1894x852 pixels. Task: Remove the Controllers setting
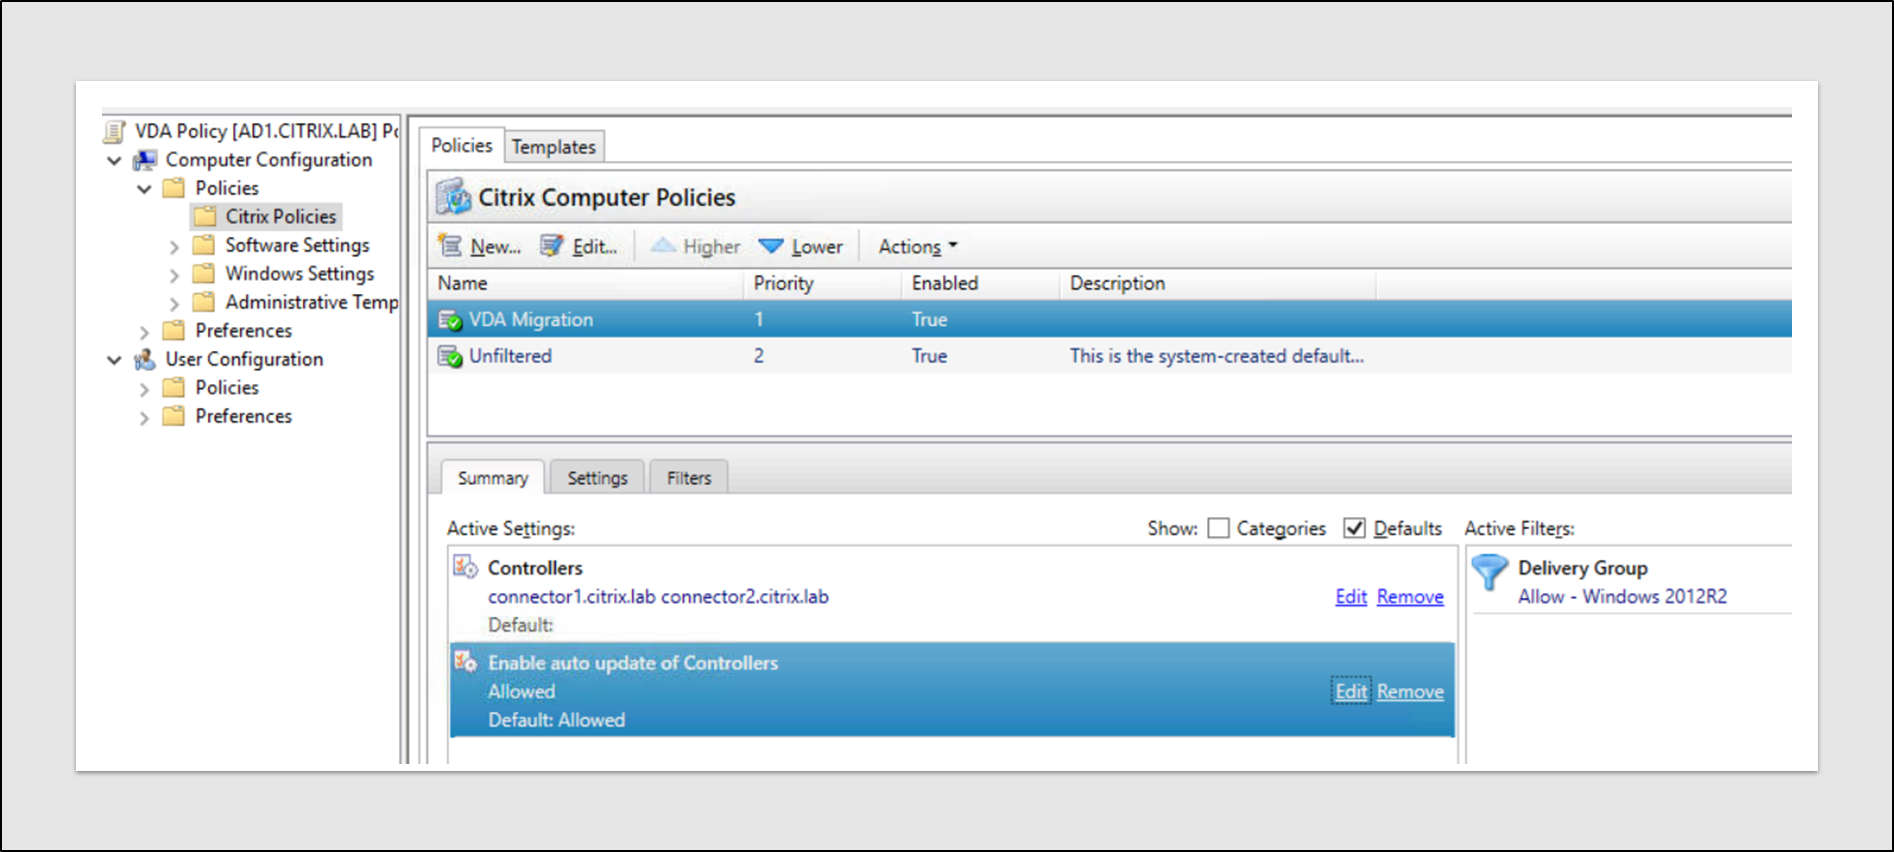(1410, 597)
